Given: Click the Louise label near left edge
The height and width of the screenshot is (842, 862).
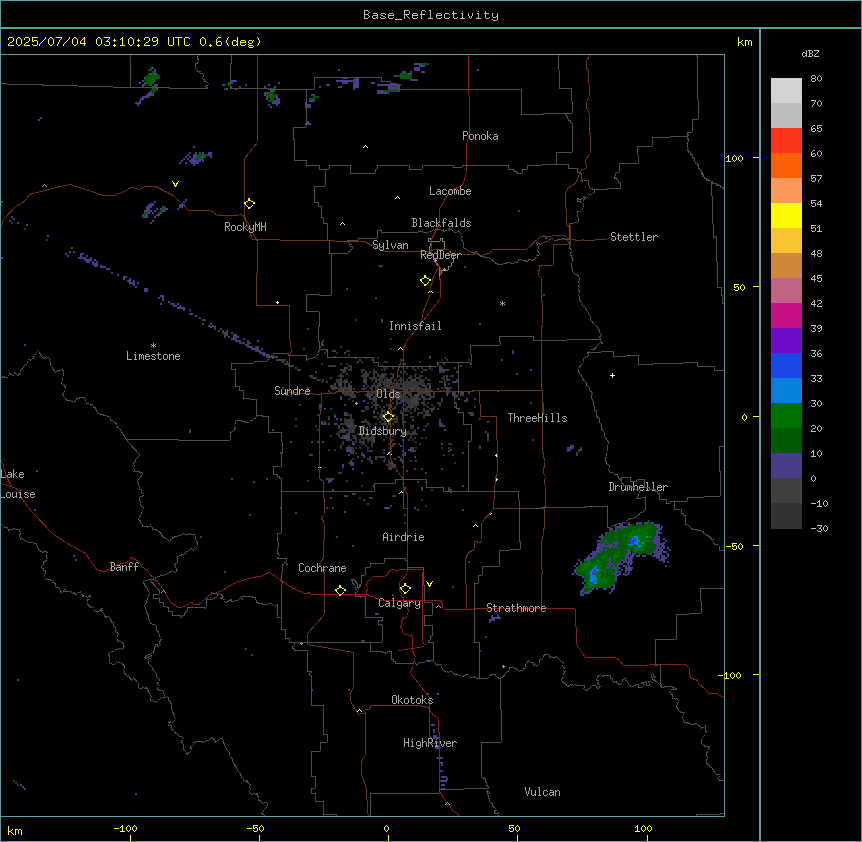Looking at the screenshot, I should 18,494.
